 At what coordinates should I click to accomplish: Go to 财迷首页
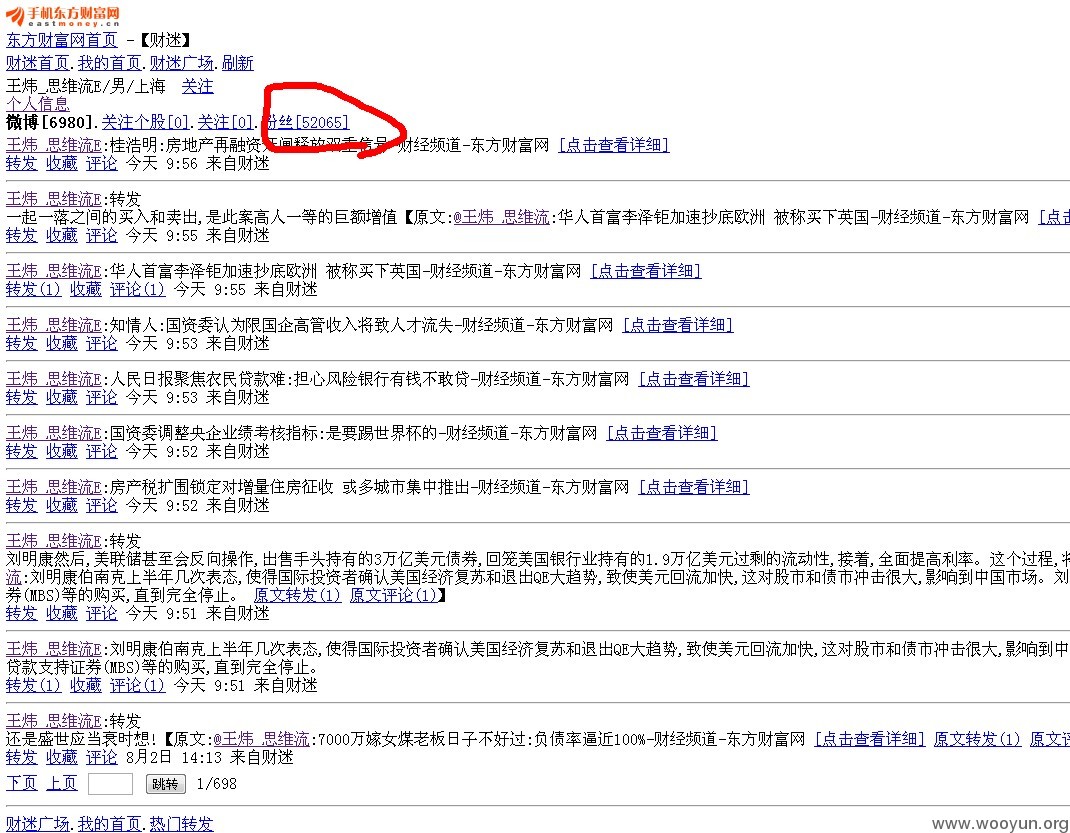tap(38, 63)
